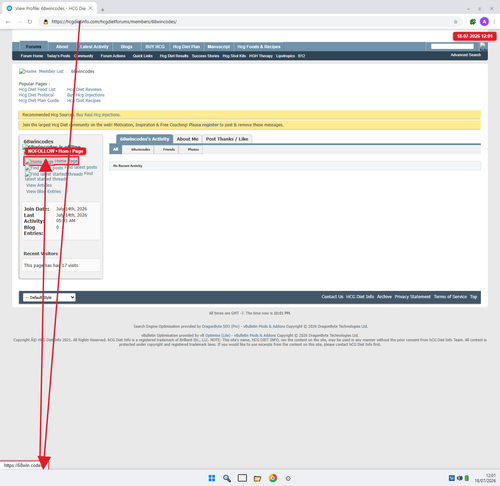Click the search go icon beside search box

483,46
